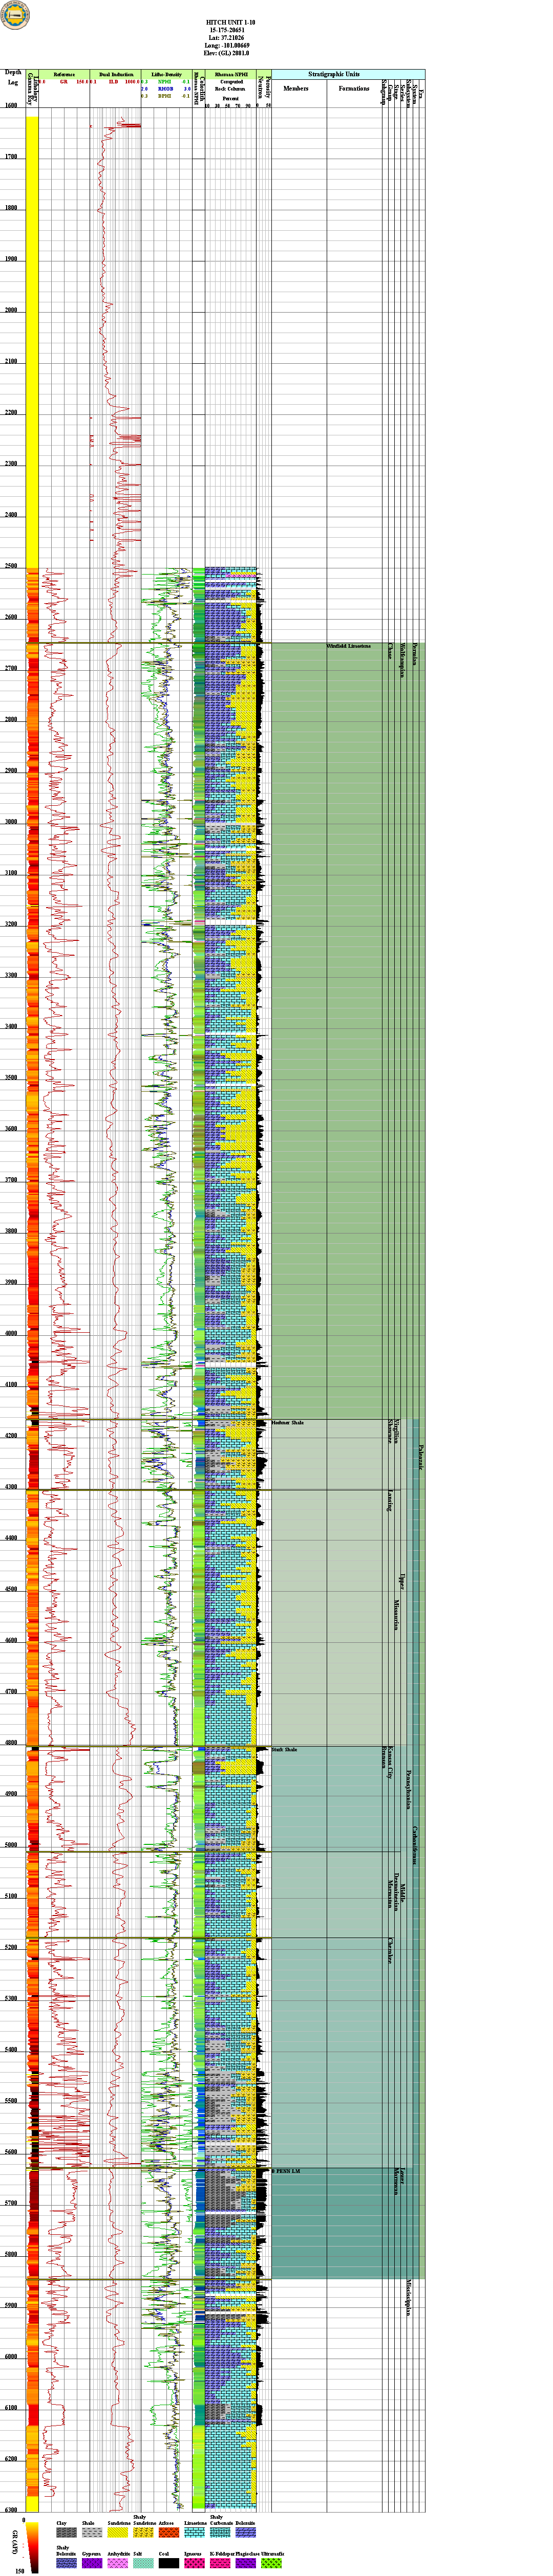
Task: Select the 'Lansing' group label
Action: (x=389, y=1501)
